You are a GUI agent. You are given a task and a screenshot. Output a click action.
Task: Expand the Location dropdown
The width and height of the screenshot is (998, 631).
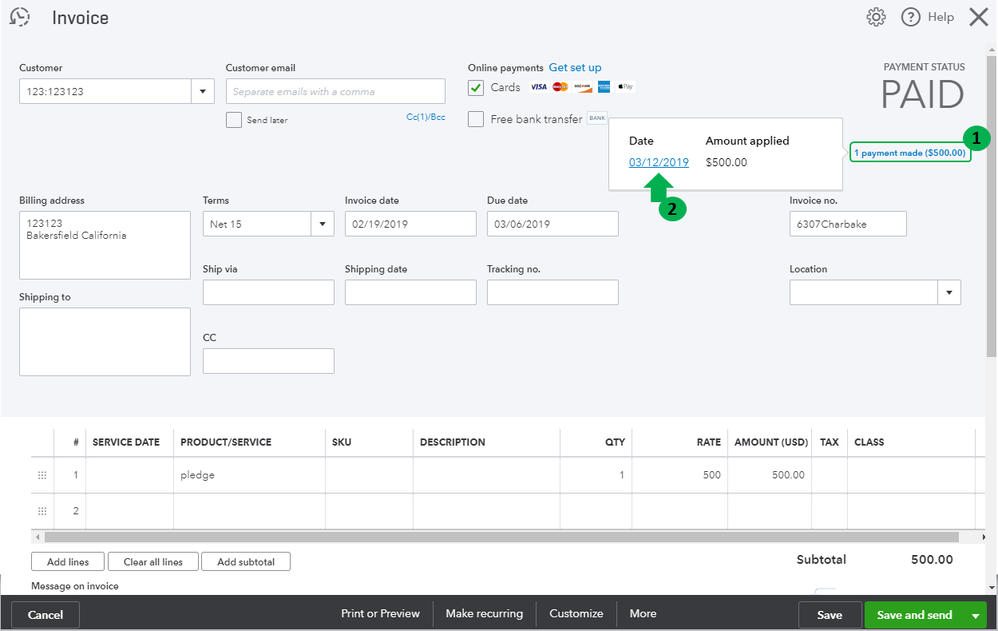tap(949, 292)
